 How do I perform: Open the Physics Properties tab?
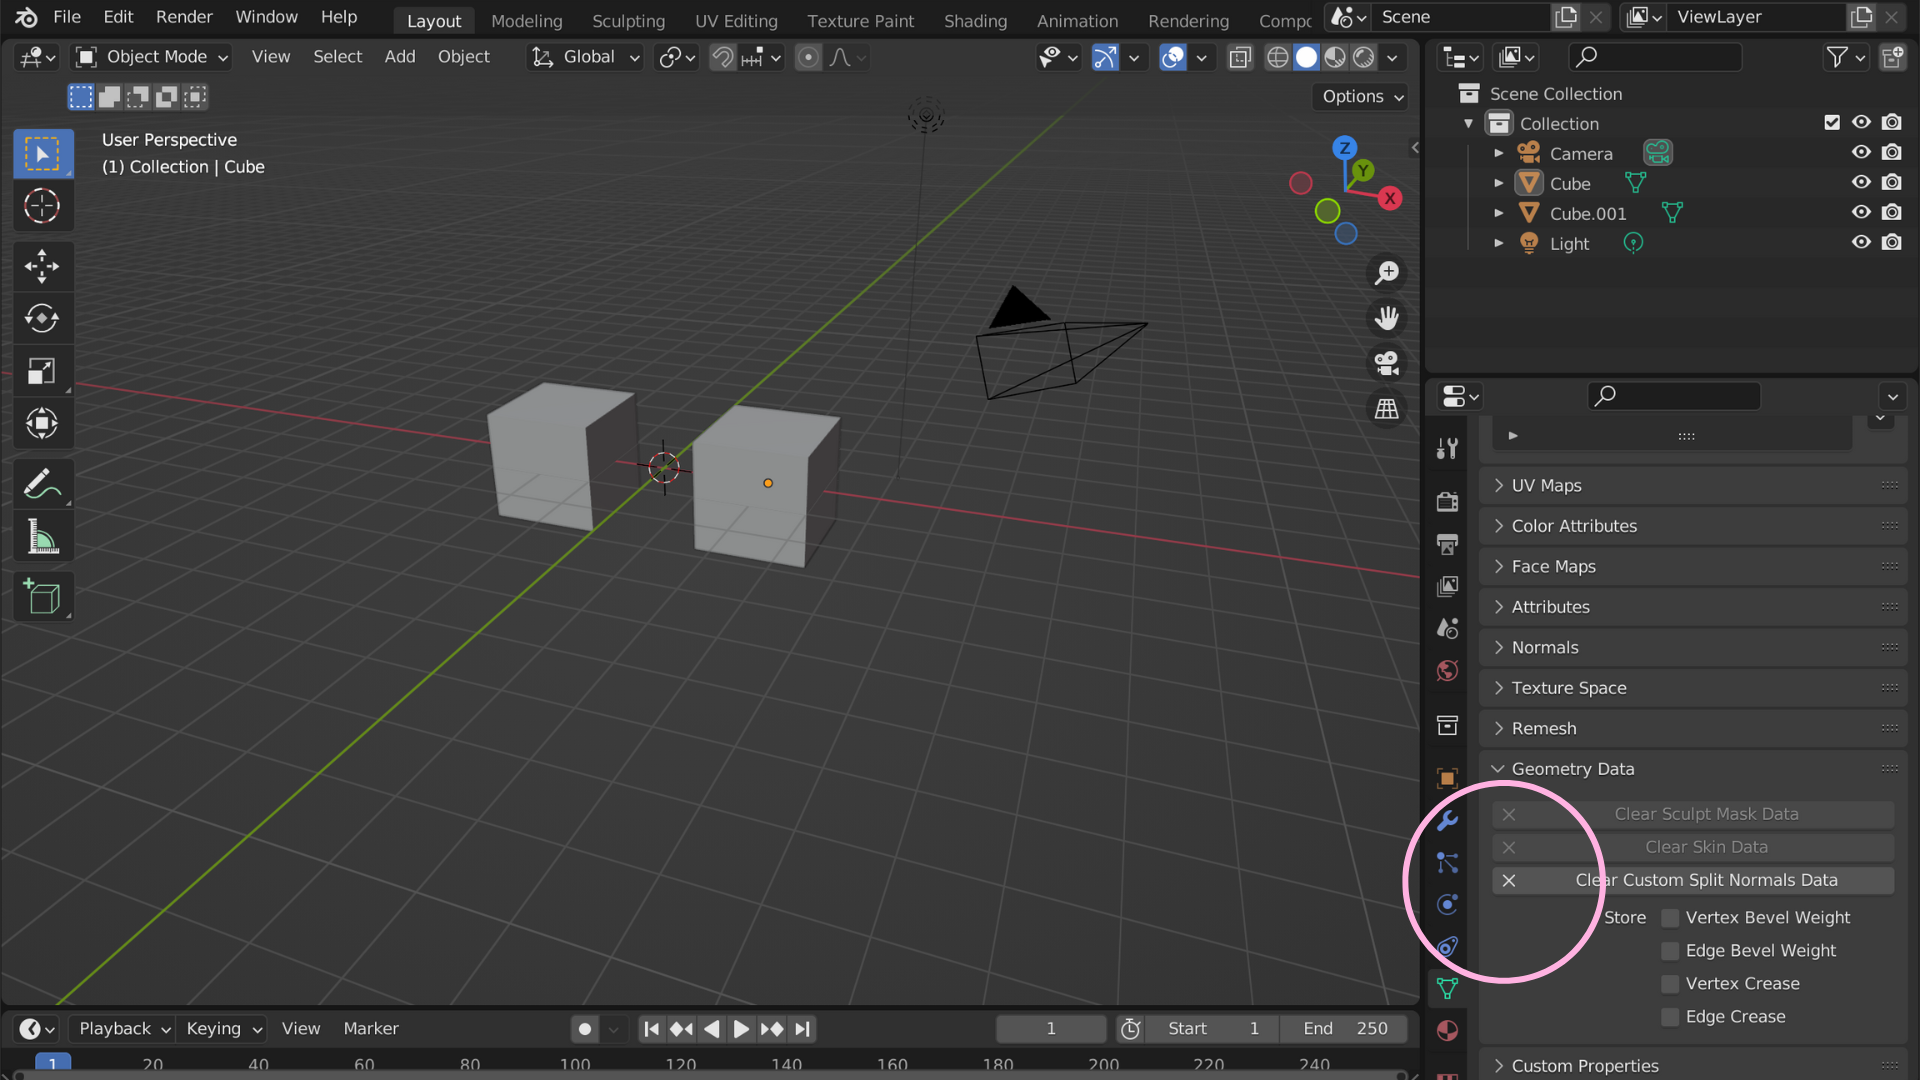coord(1447,904)
